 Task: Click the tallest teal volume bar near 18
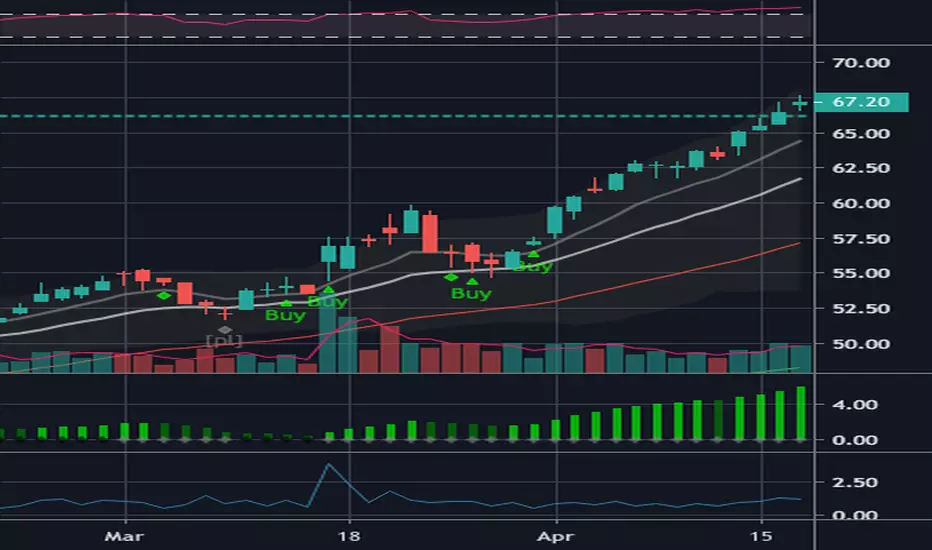328,334
